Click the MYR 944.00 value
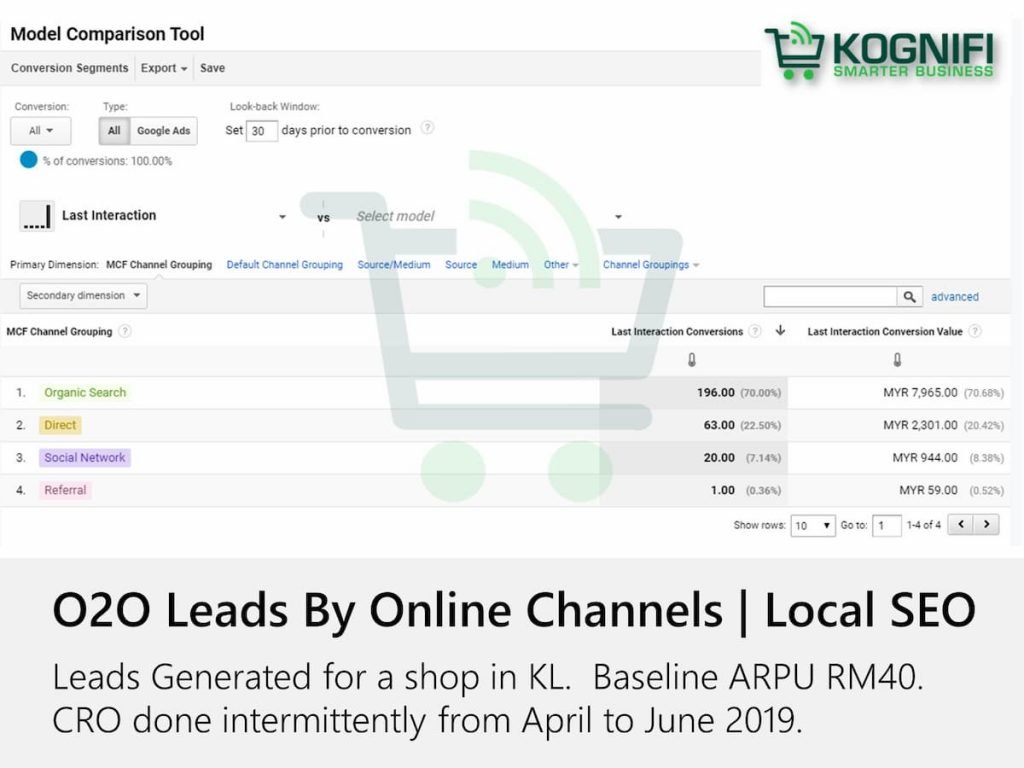1024x768 pixels. click(925, 458)
